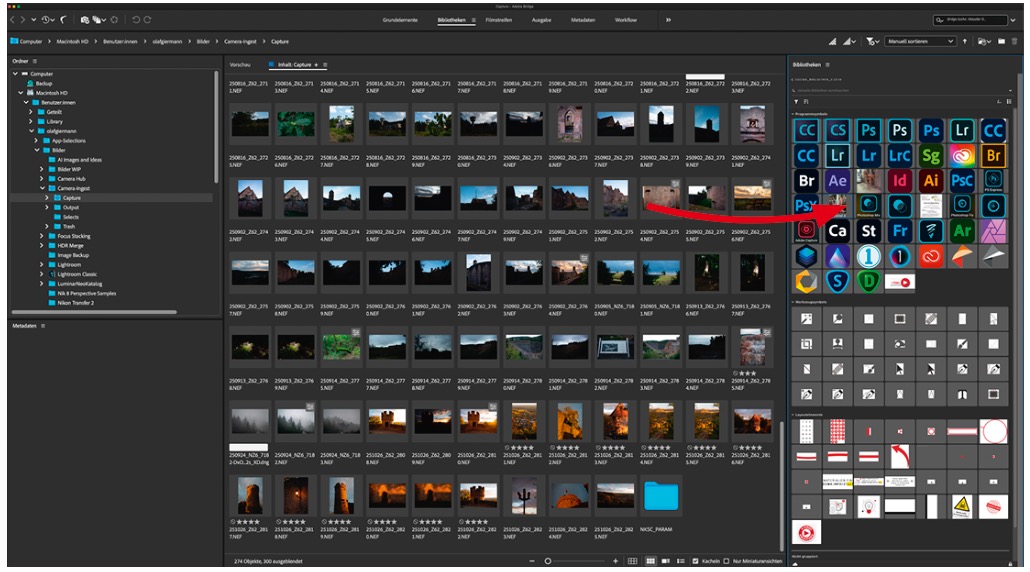Click the orange Bridge Br library icon
Viewport: 1030px width, 572px height.
click(993, 156)
